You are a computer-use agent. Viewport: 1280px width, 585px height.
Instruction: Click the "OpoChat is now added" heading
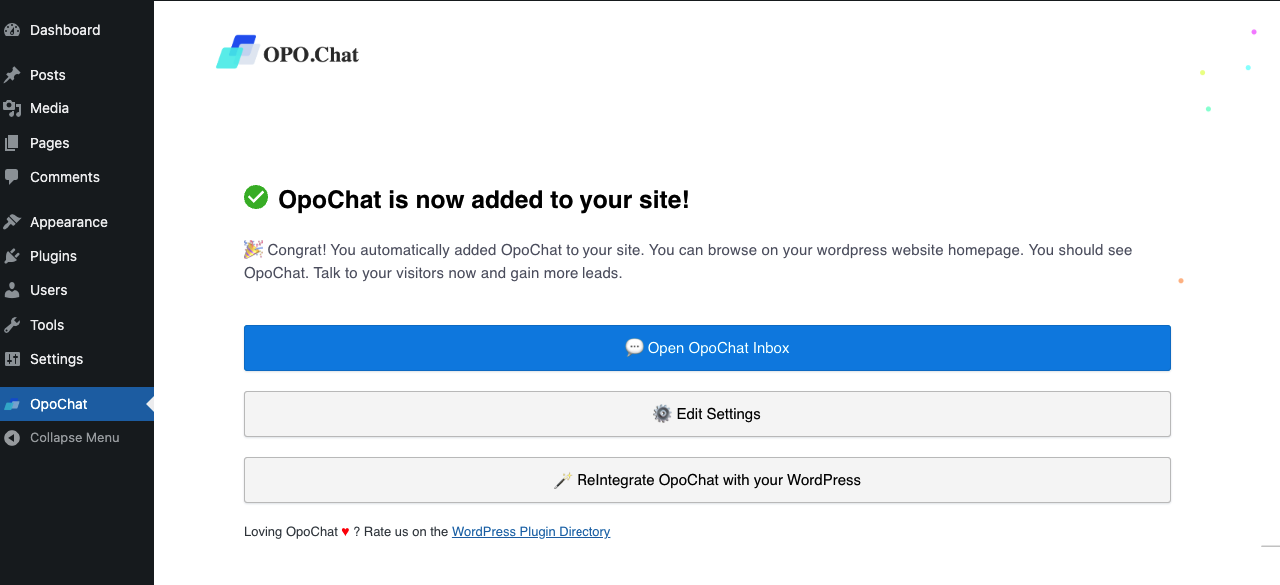pos(484,199)
